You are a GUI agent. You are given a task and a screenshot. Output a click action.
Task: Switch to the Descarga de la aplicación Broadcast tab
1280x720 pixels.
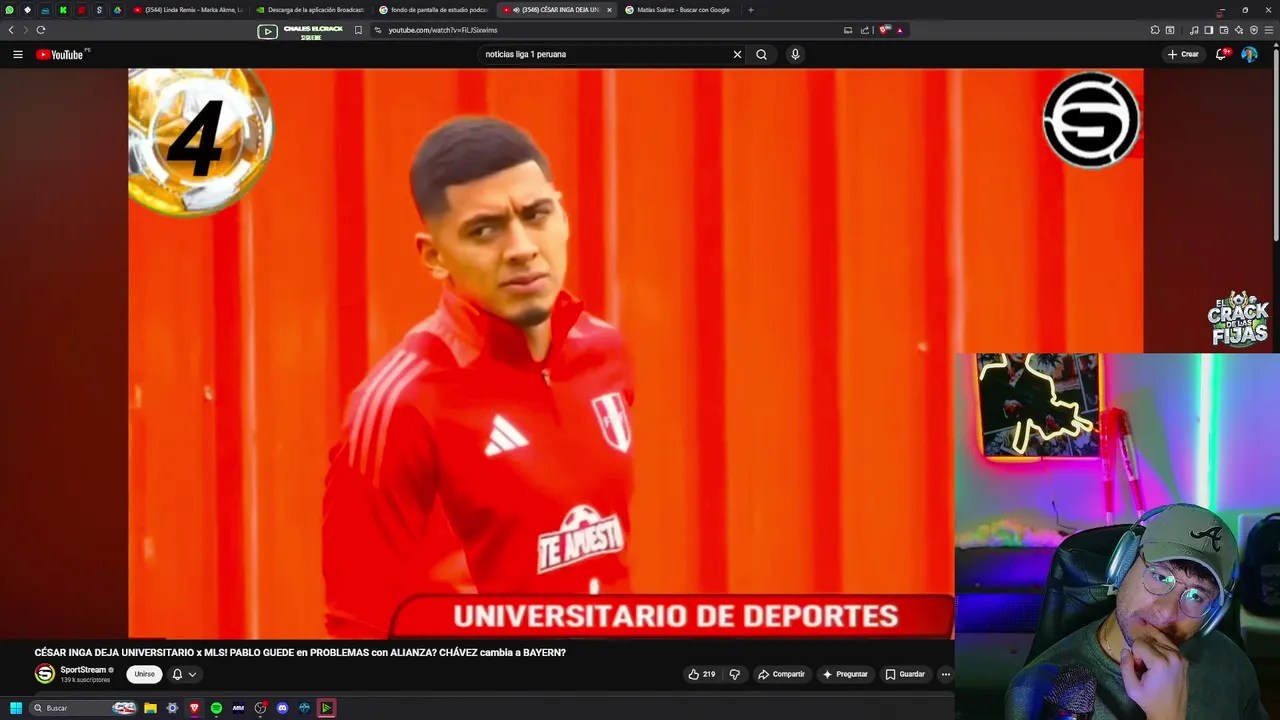click(x=310, y=10)
